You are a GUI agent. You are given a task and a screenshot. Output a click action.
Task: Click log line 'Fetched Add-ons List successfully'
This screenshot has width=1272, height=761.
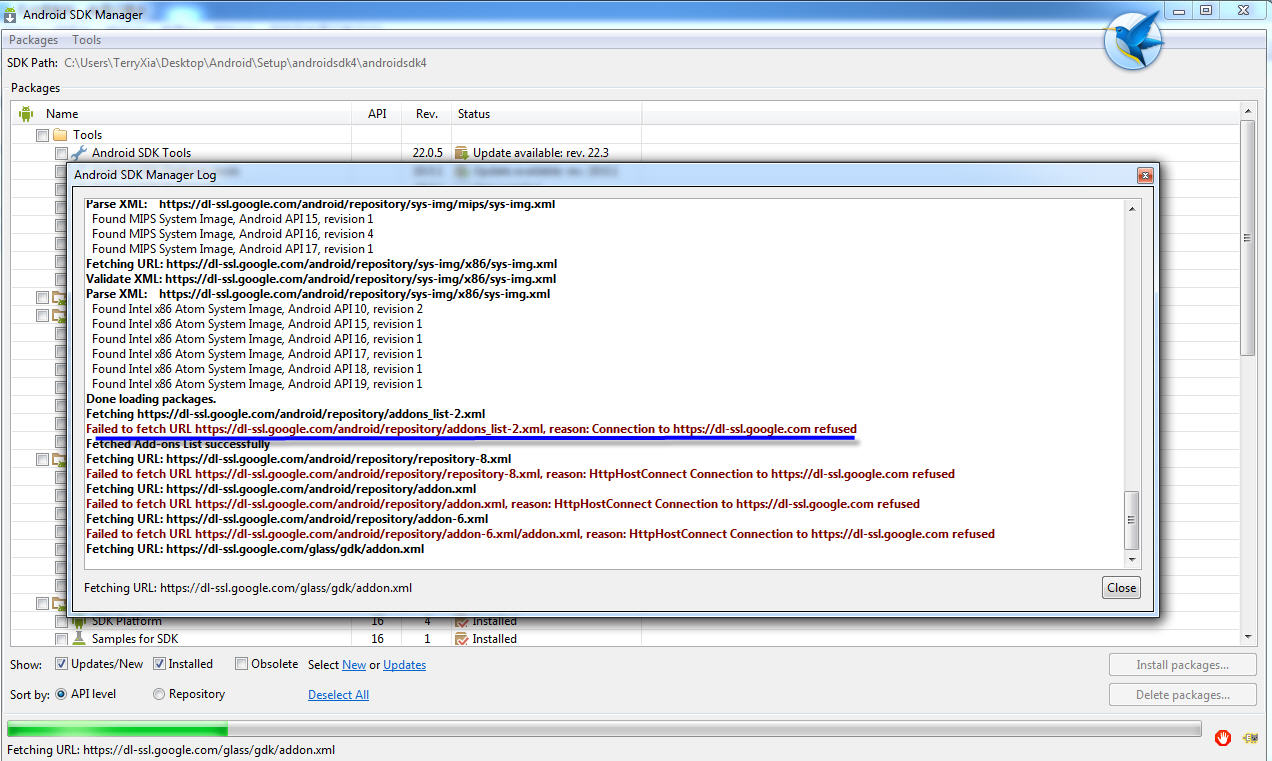click(x=178, y=444)
